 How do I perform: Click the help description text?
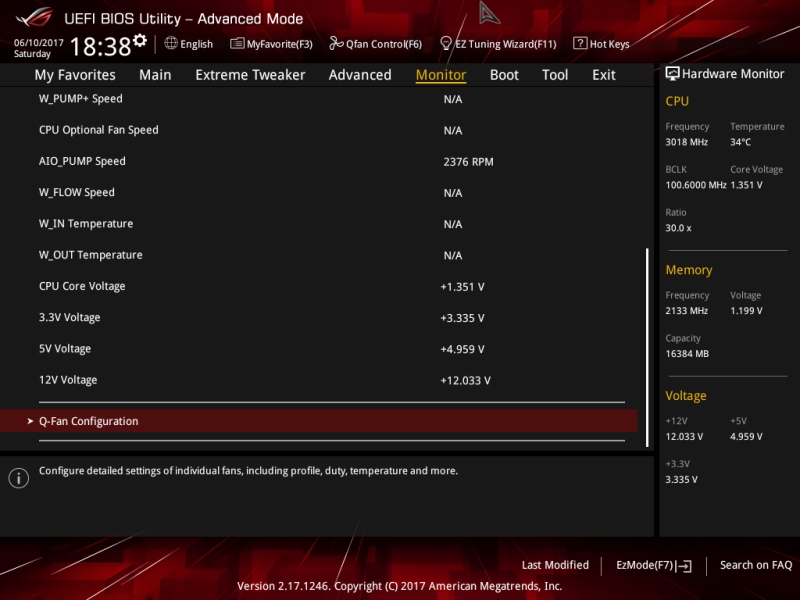[248, 470]
